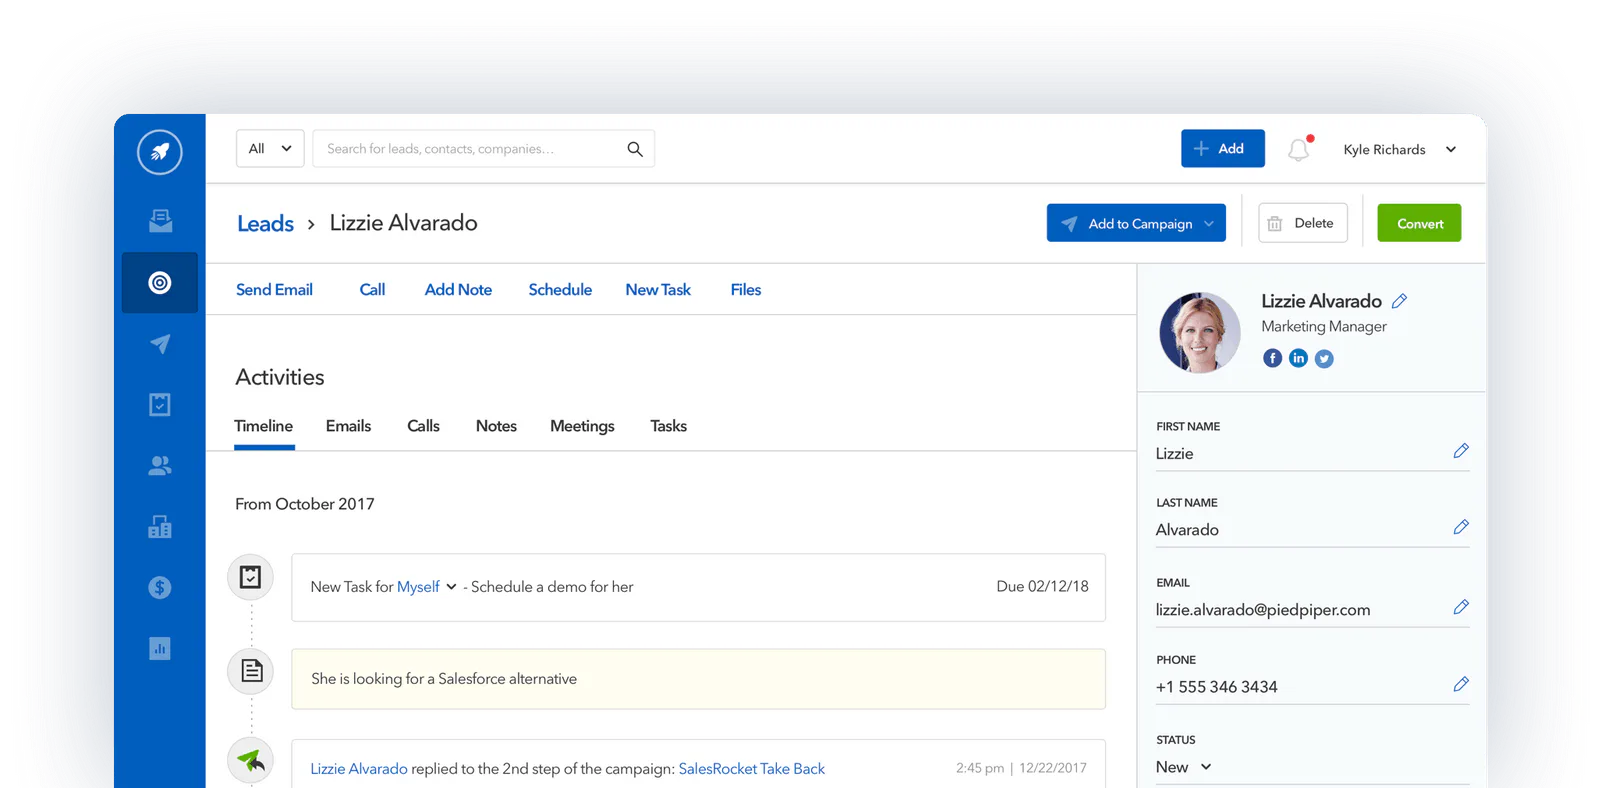Open Lizzie's Twitter profile icon

point(1324,358)
